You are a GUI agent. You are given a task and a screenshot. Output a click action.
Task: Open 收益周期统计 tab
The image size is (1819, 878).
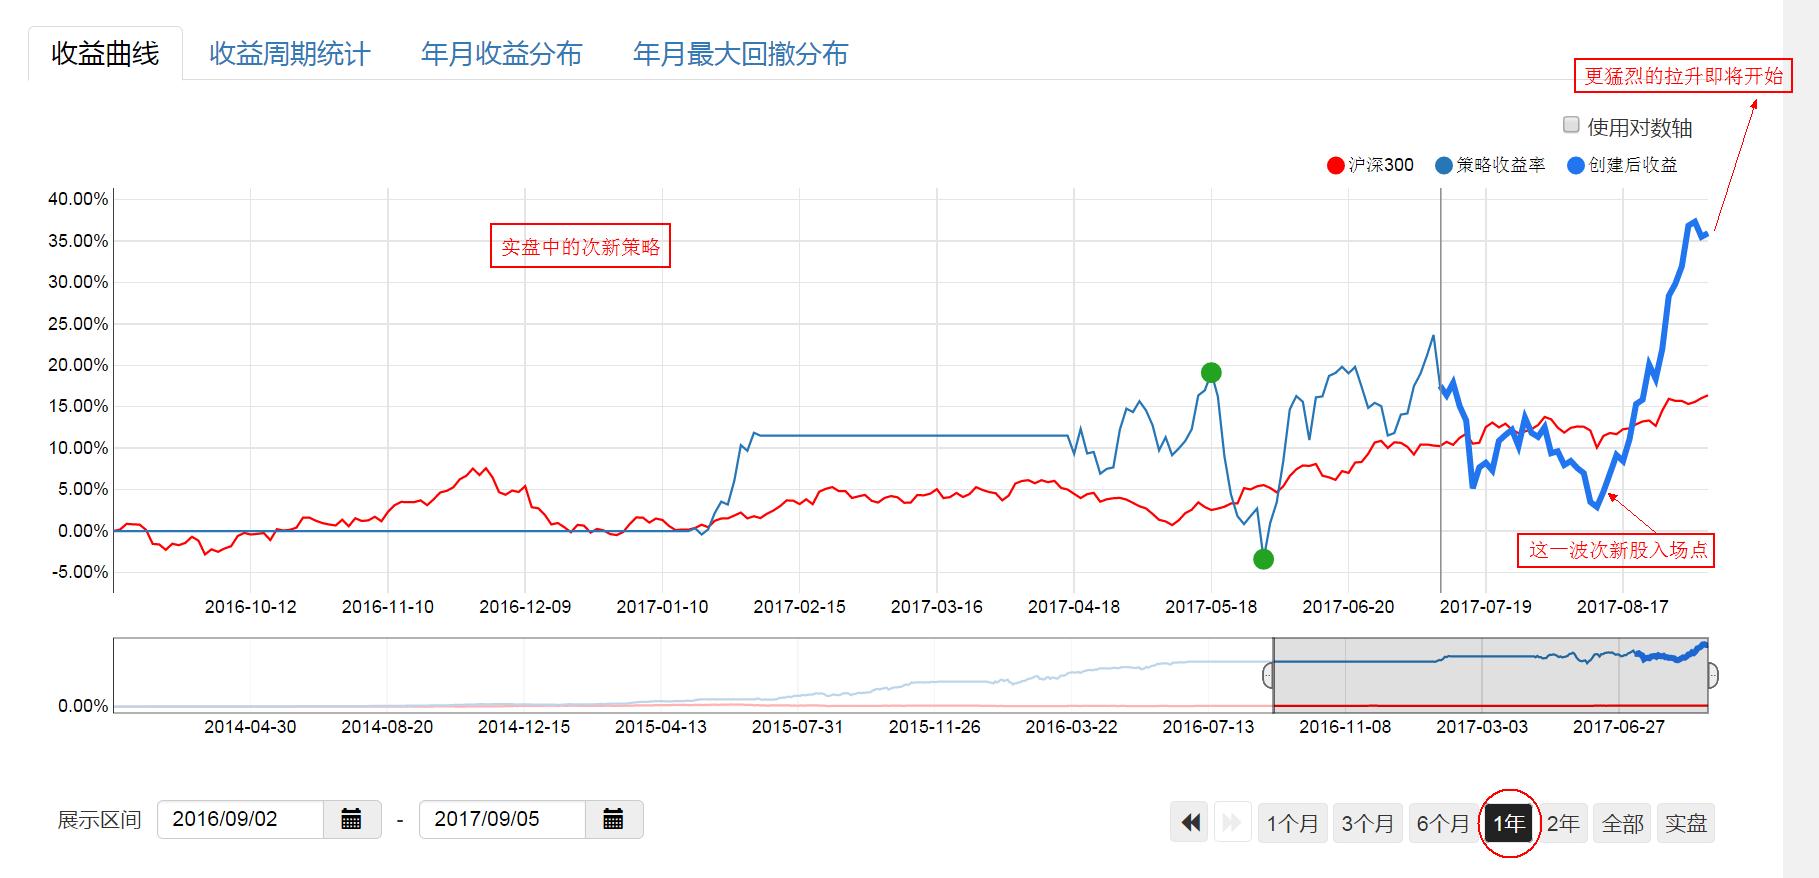point(290,54)
